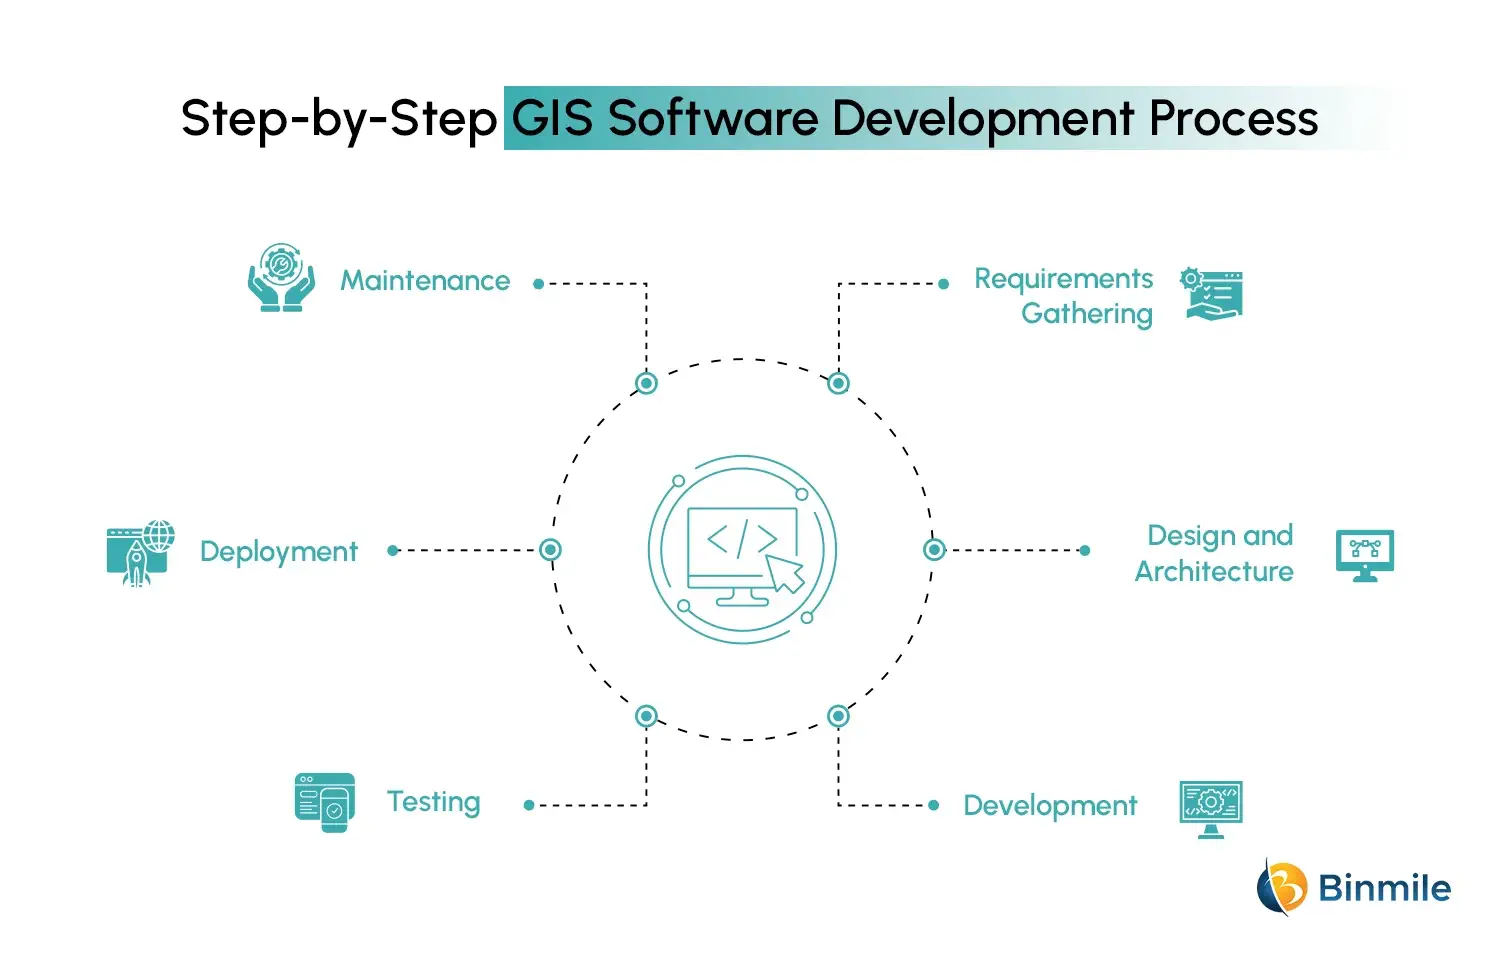Click the circle node connected to Design and Architecture

[934, 550]
